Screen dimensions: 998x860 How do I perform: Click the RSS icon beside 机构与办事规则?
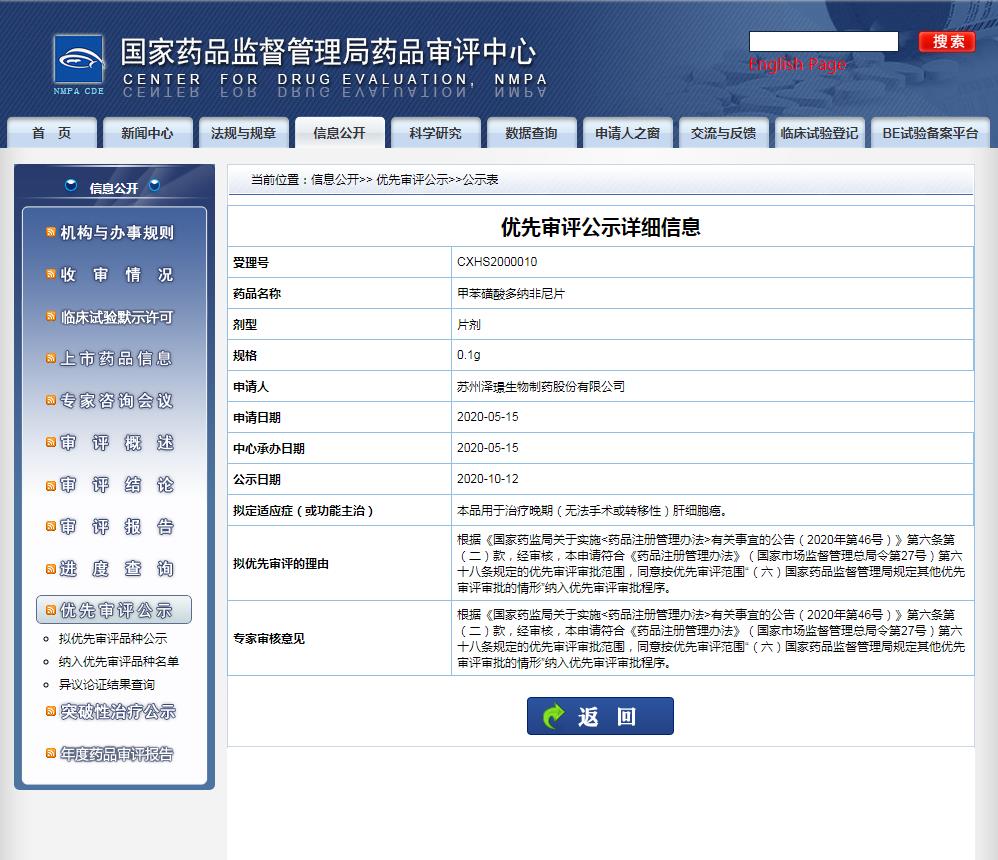51,232
